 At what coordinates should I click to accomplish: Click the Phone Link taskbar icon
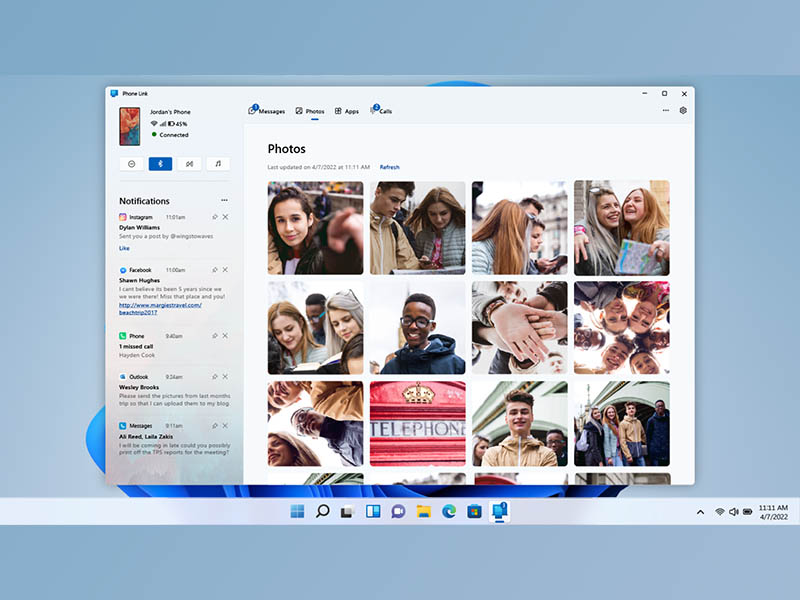[x=499, y=511]
